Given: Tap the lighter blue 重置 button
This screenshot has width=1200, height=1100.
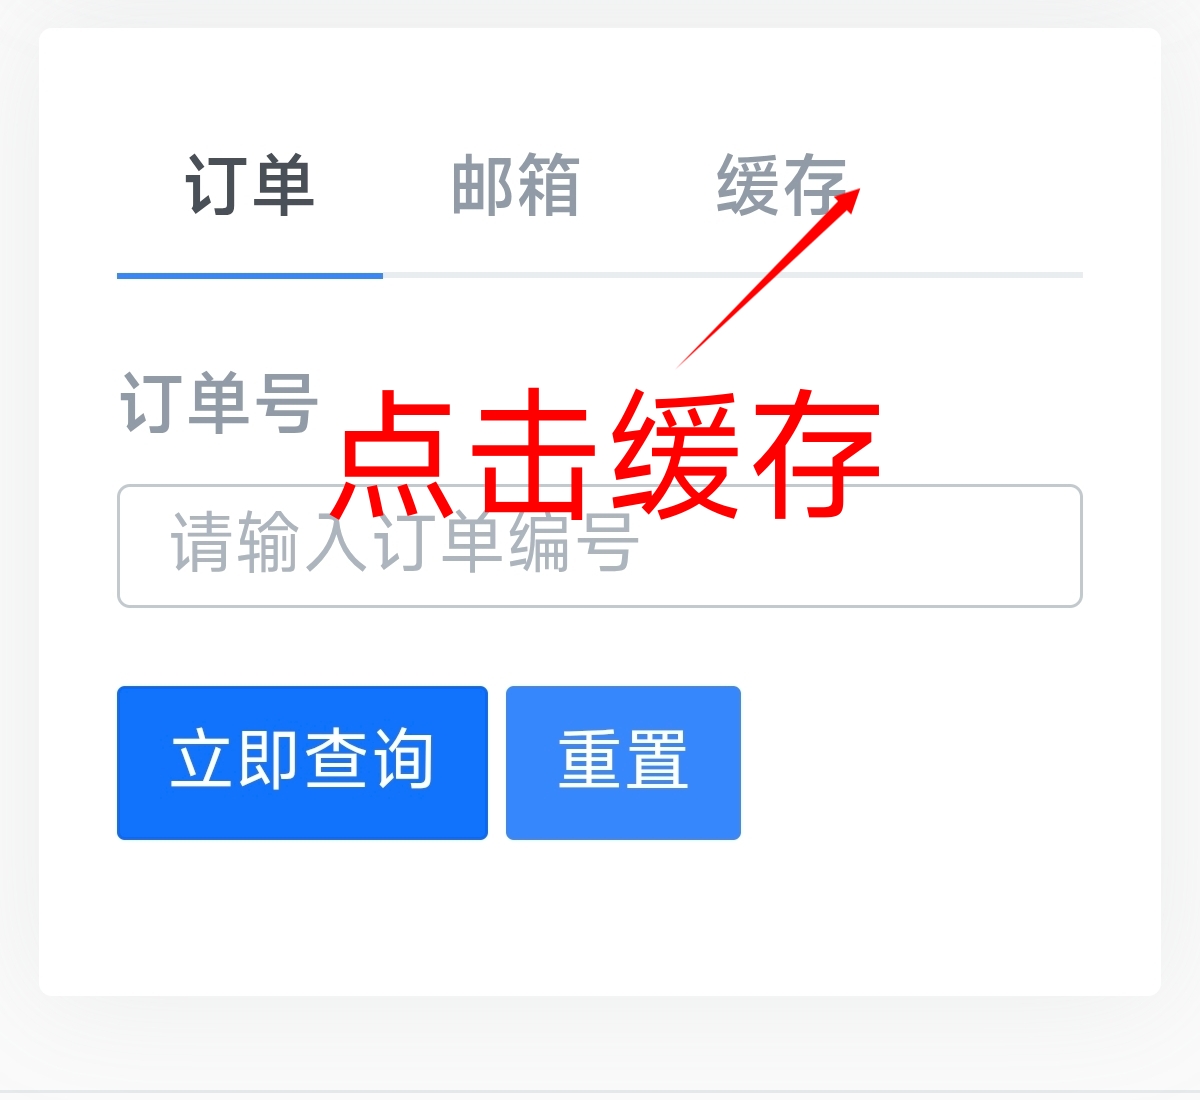Looking at the screenshot, I should 623,762.
